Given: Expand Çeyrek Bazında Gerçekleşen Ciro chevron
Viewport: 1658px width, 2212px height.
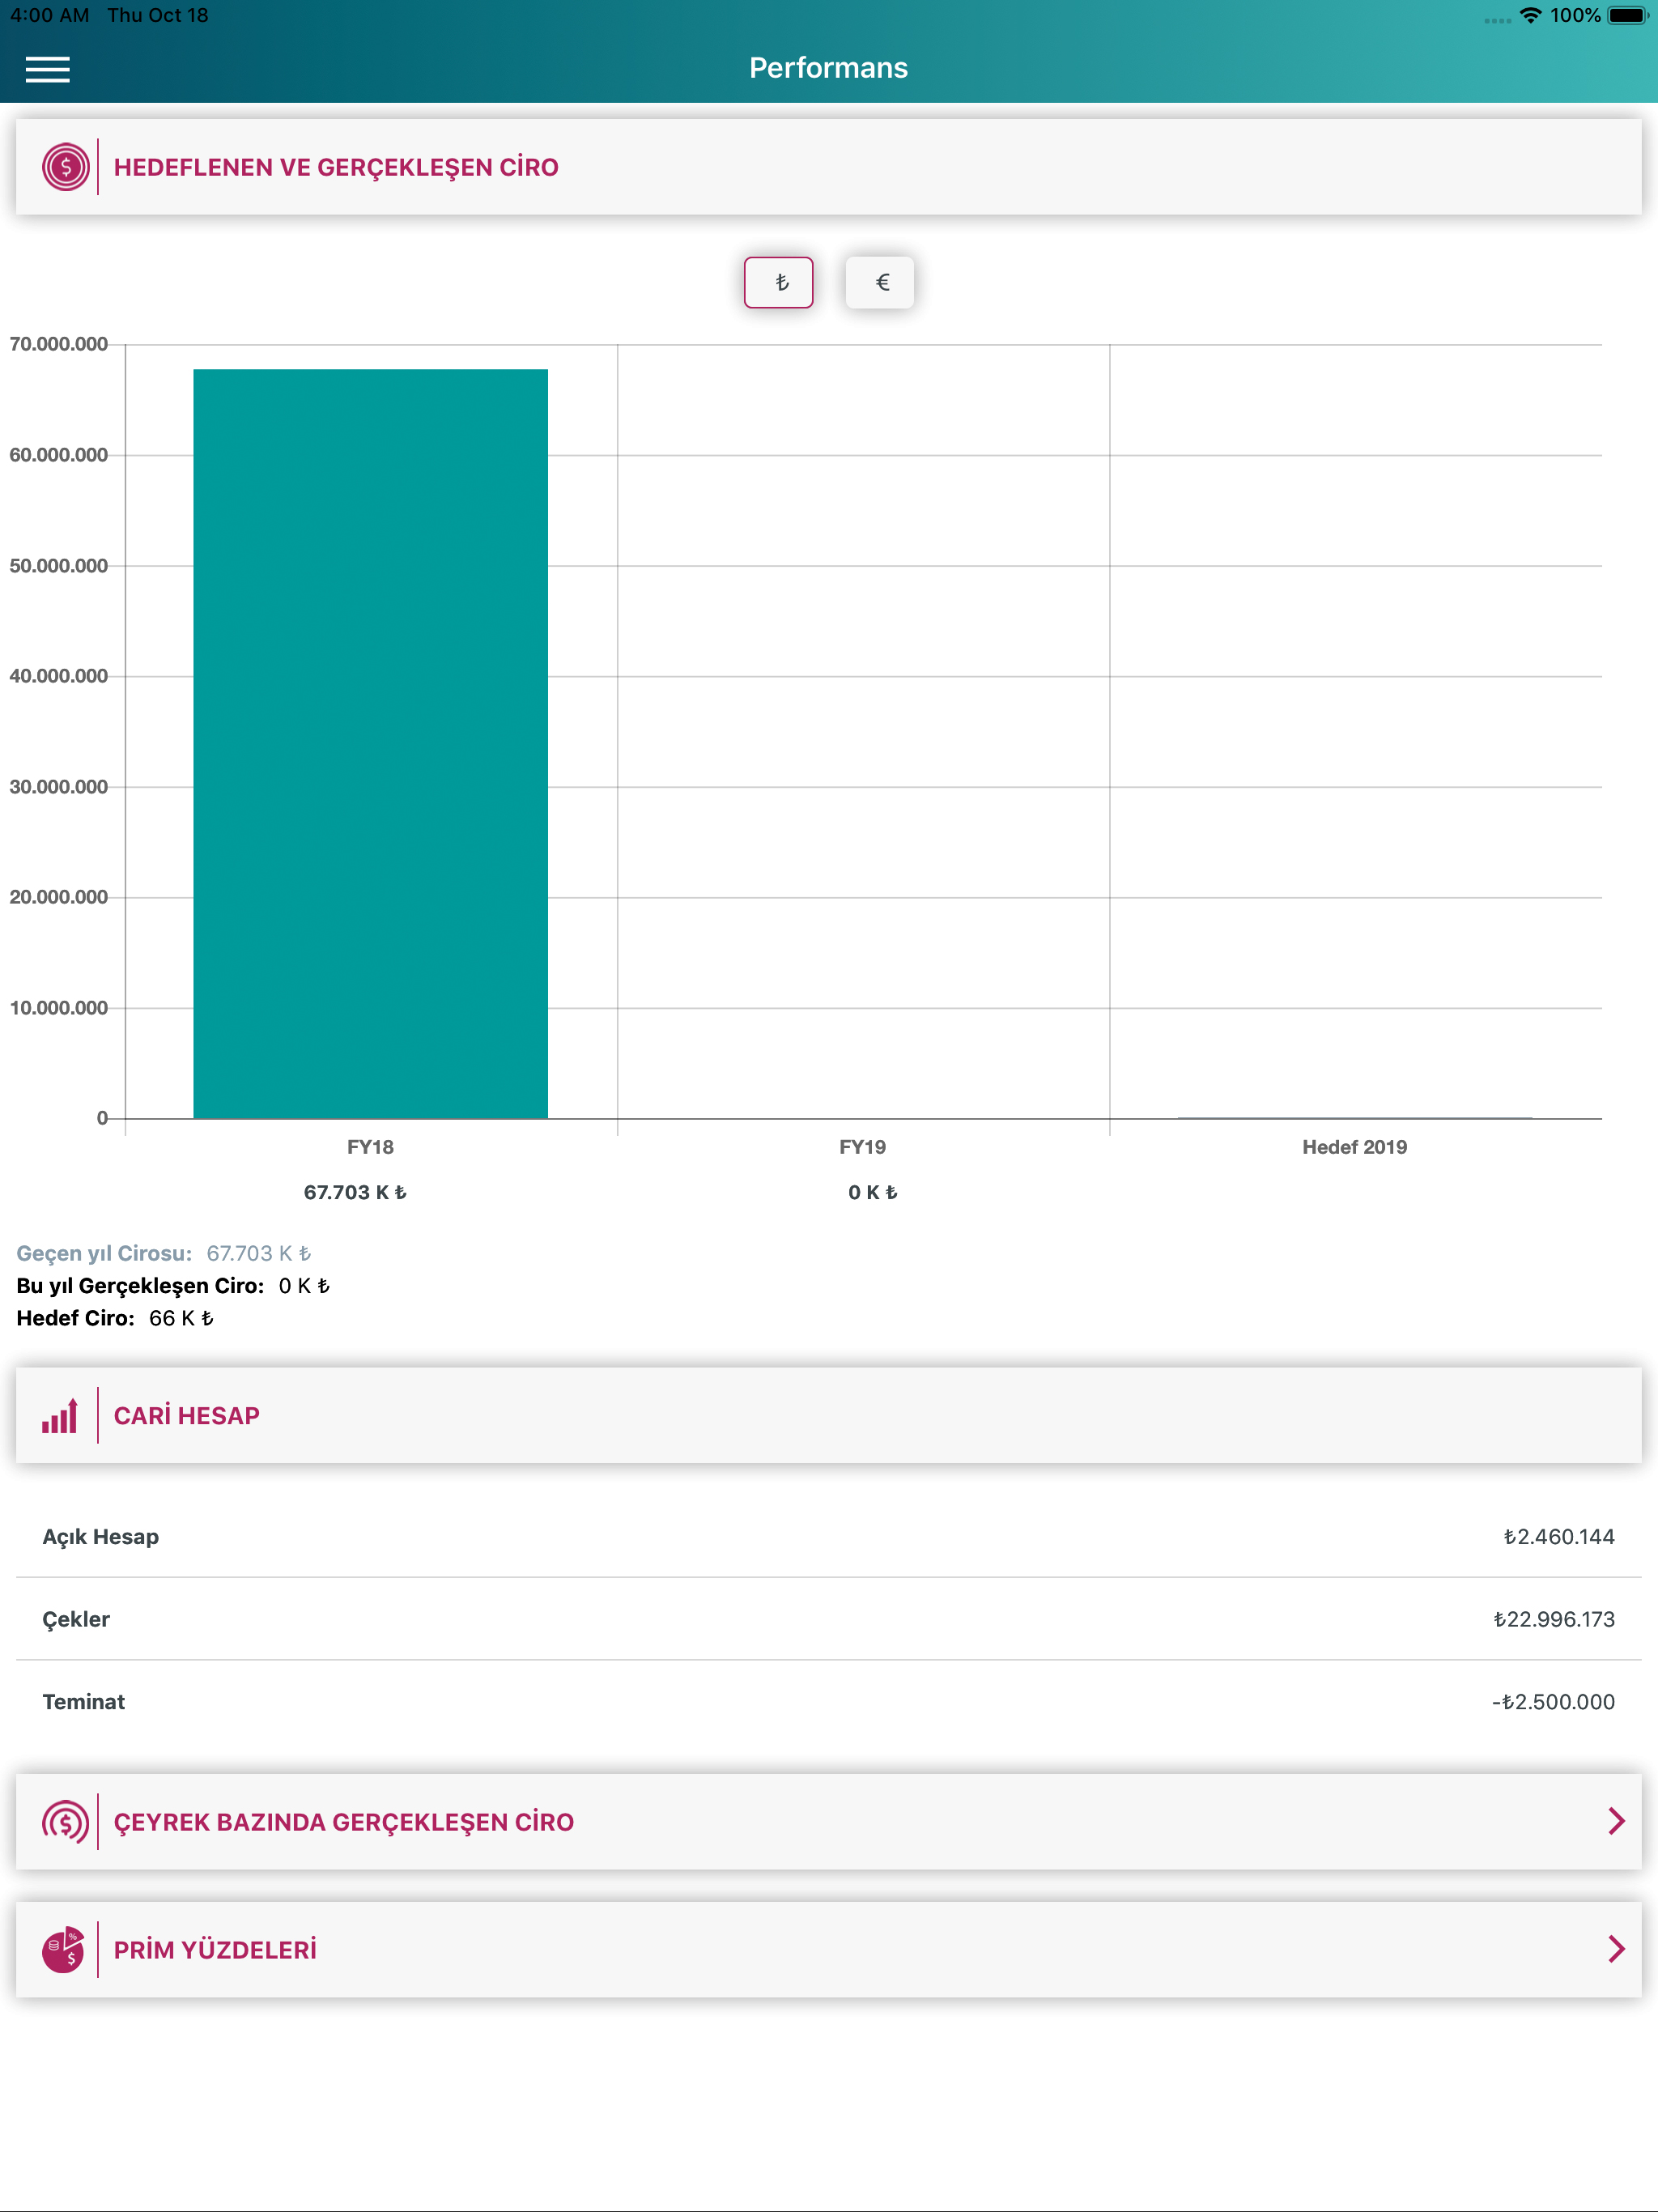Looking at the screenshot, I should coord(1616,1821).
